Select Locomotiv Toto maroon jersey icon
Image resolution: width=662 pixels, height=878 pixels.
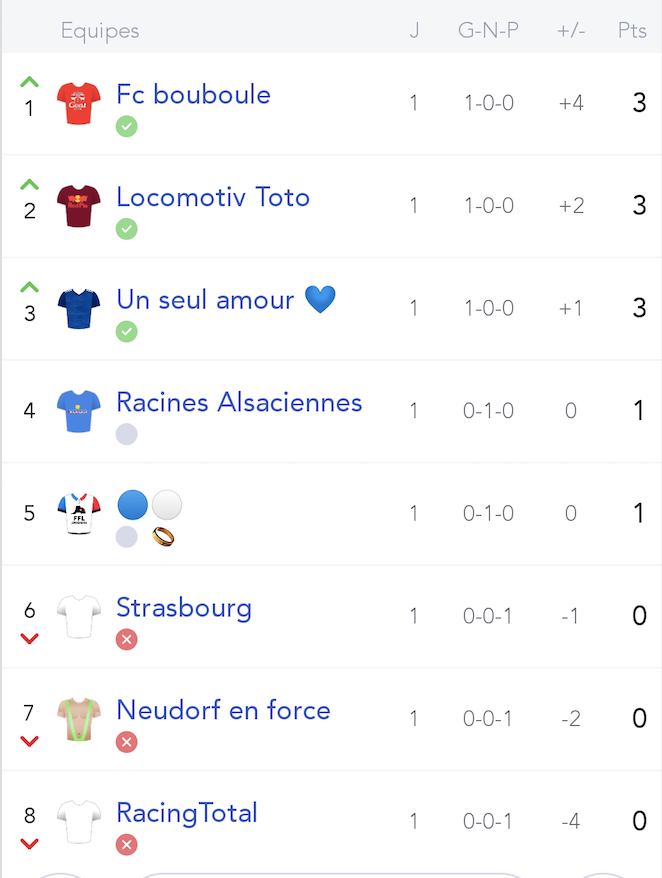coord(78,206)
